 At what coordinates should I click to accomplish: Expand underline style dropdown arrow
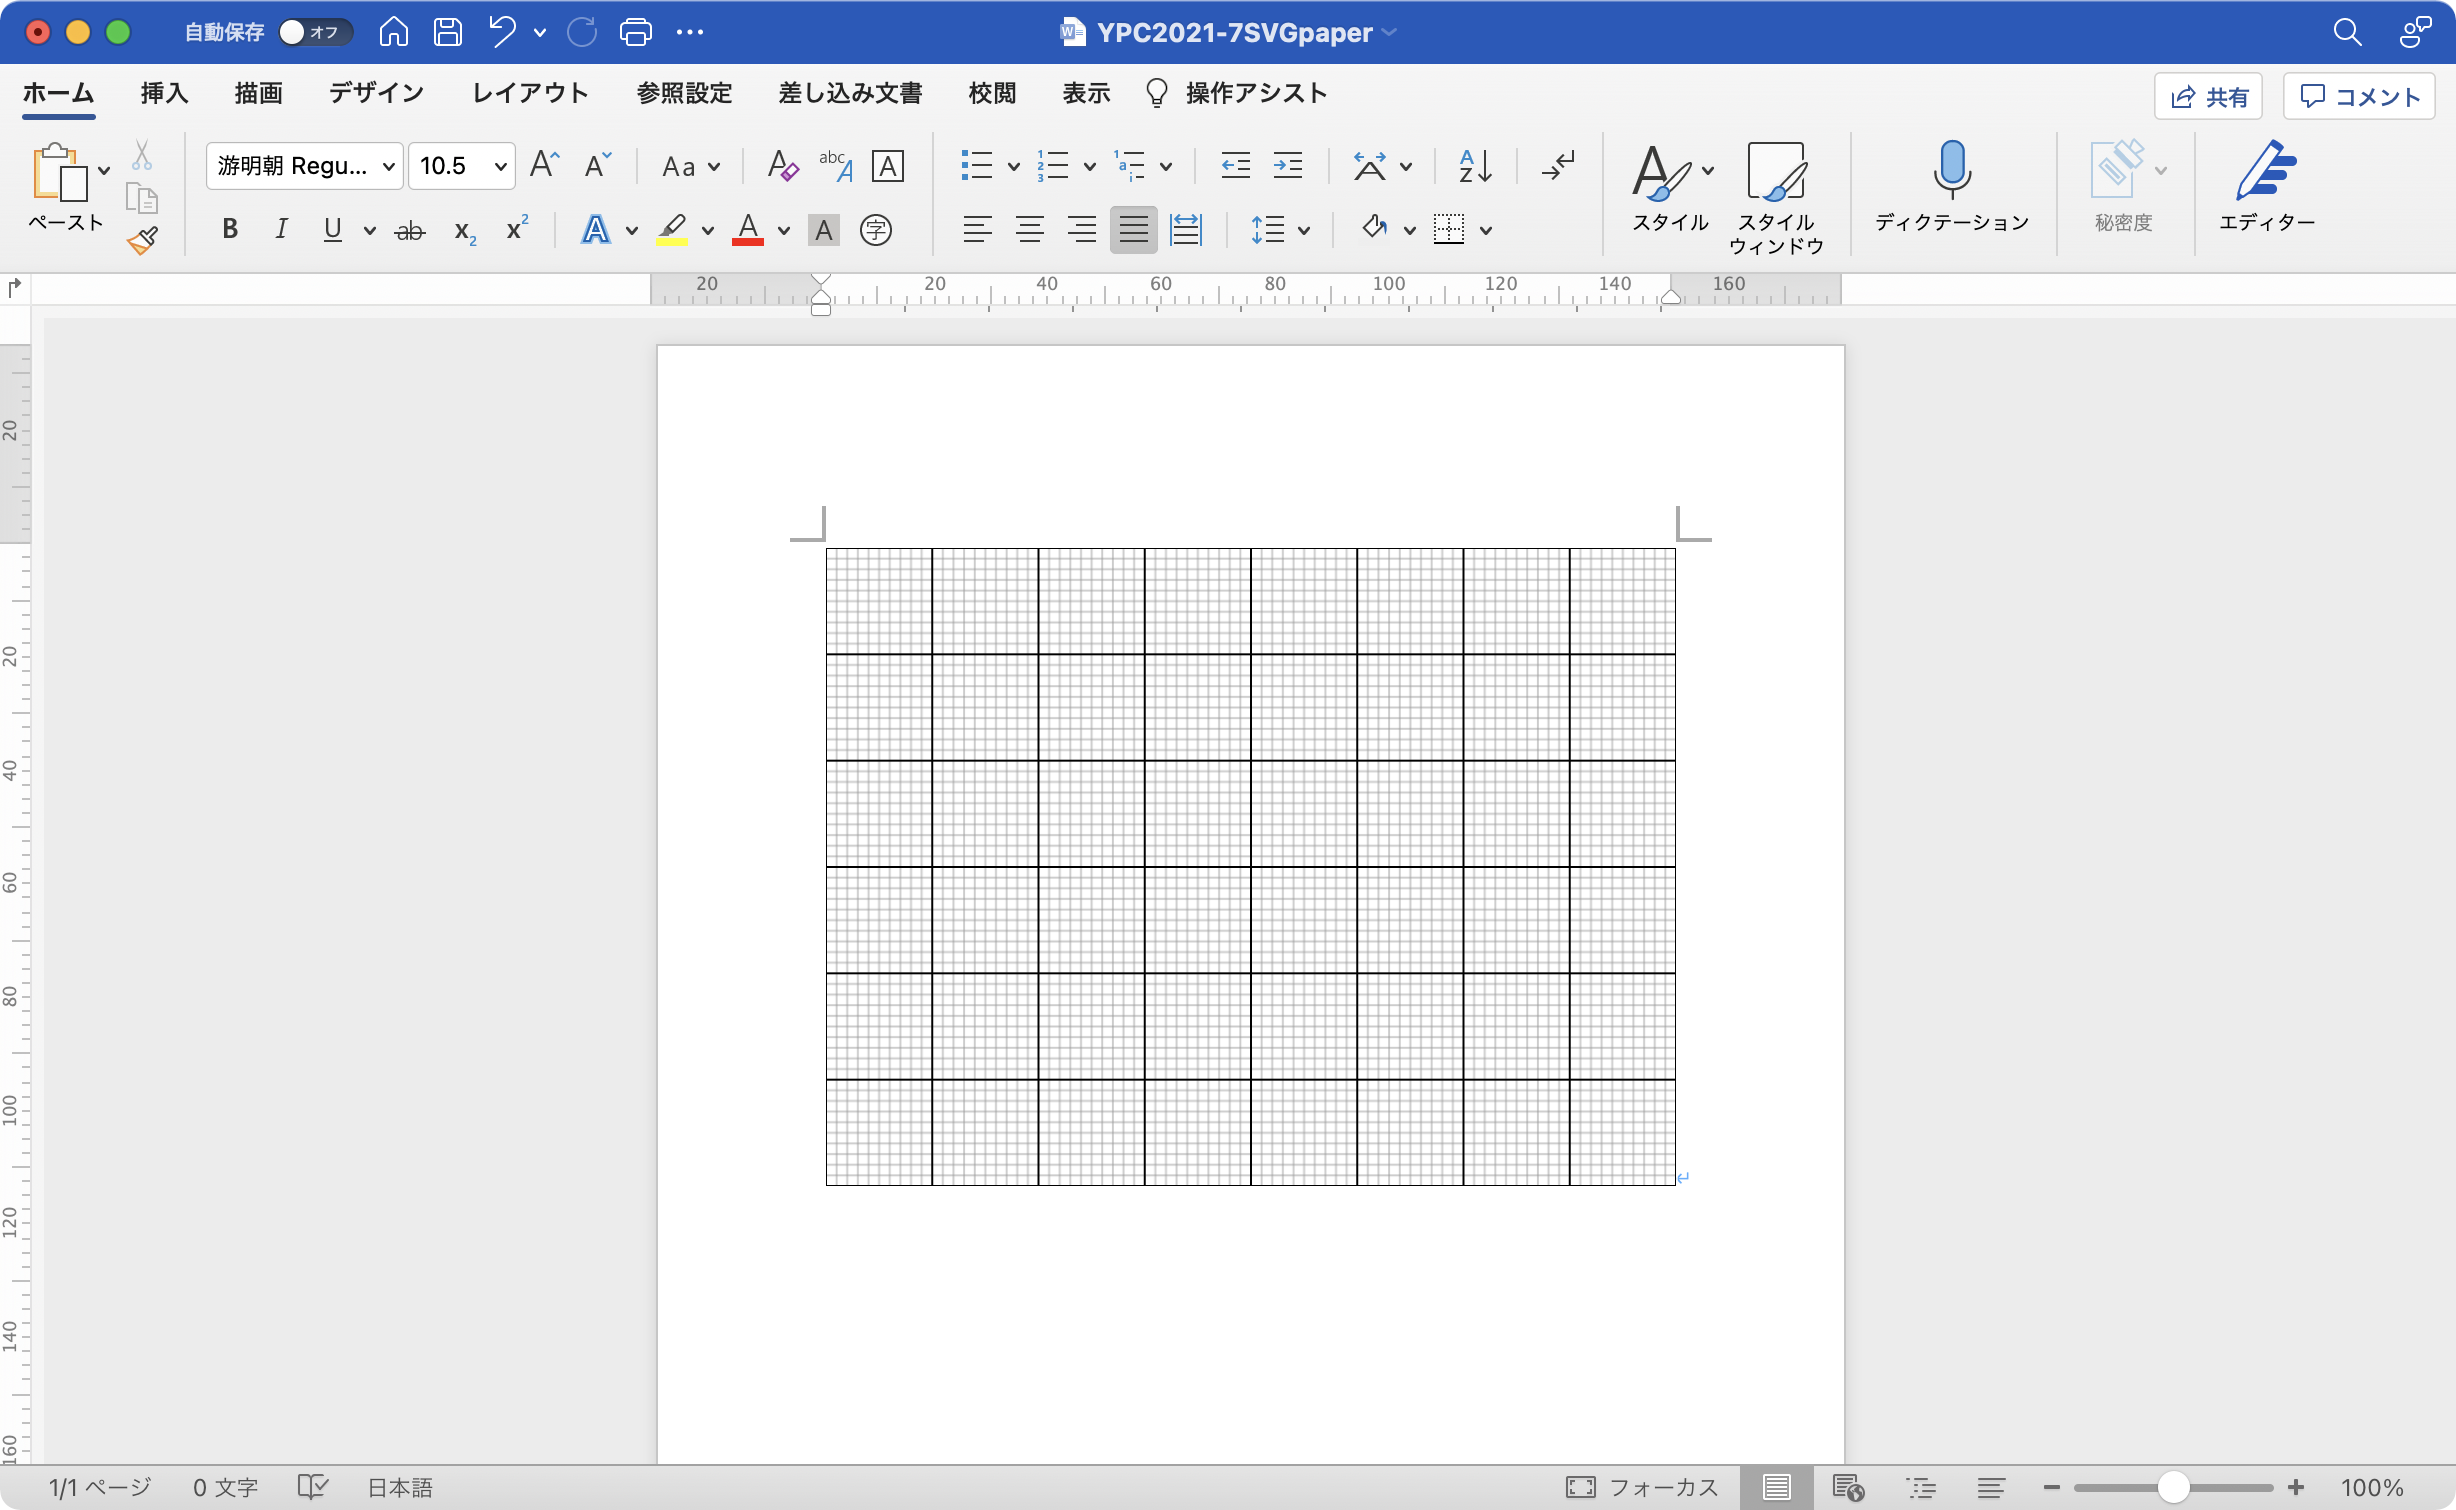(x=369, y=231)
